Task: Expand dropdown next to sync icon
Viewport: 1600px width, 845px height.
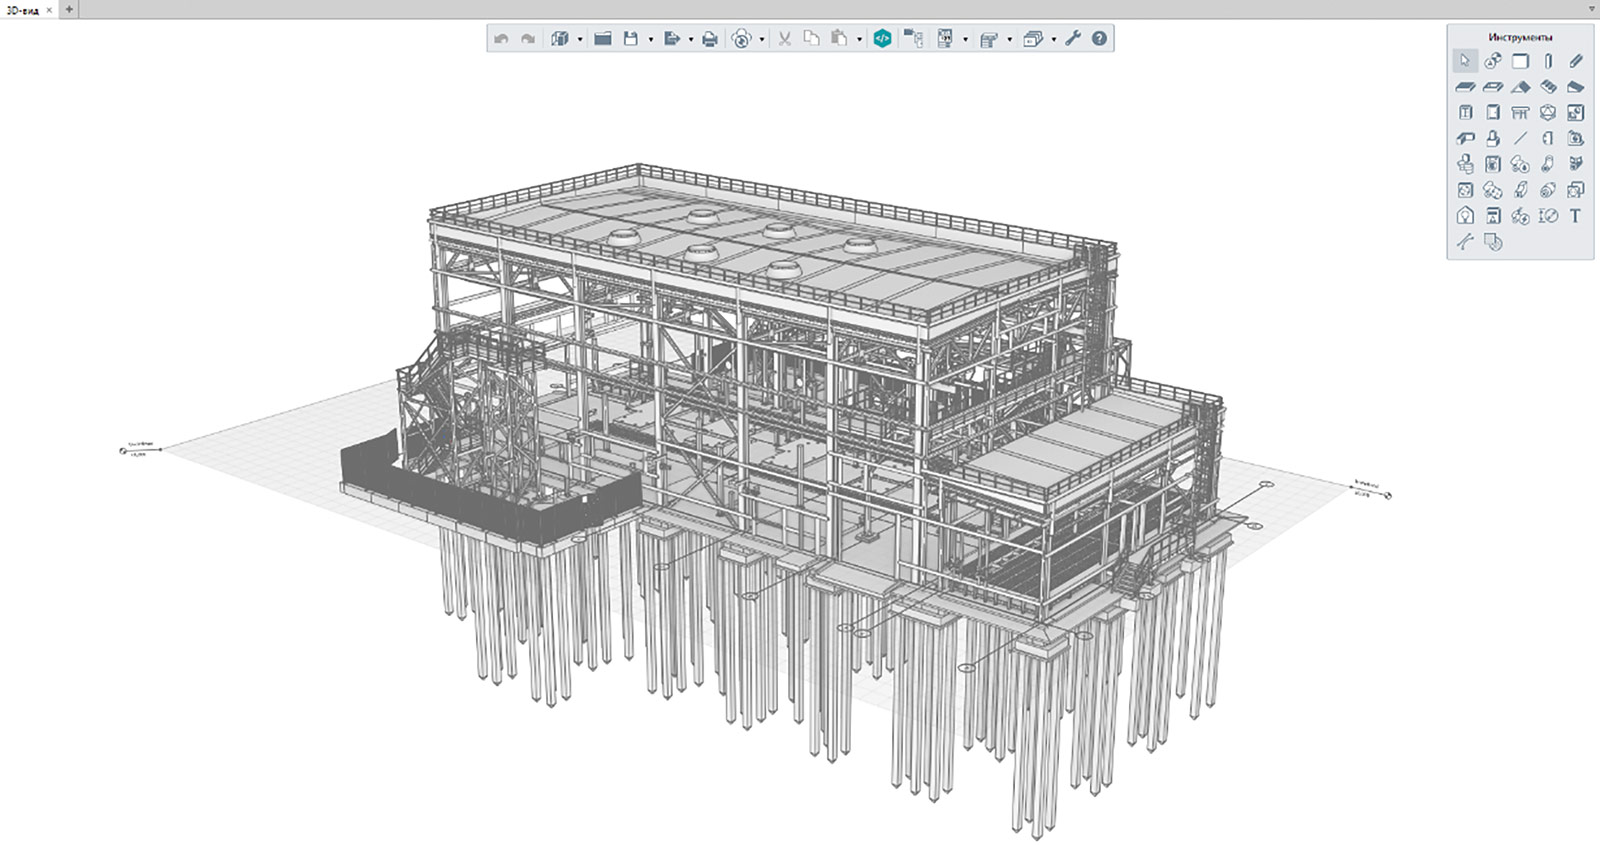Action: click(762, 40)
